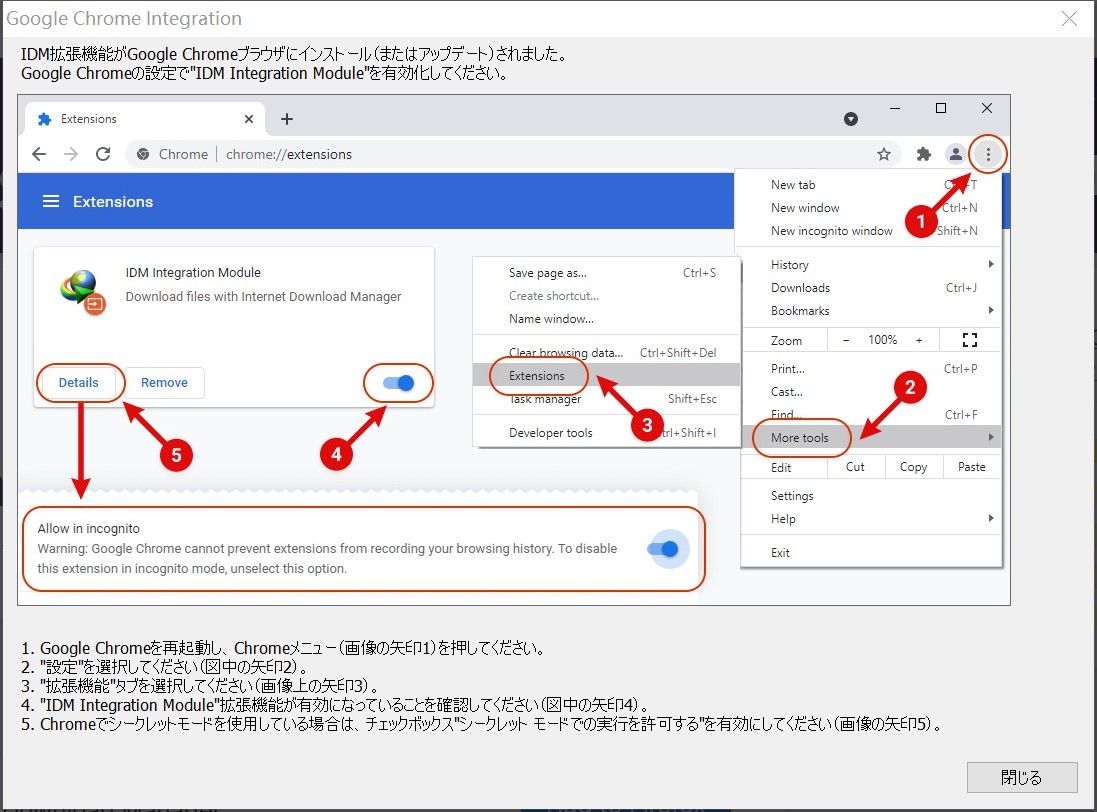This screenshot has height=812, width=1097.
Task: Open Chrome's three-dot menu icon
Action: coord(988,154)
